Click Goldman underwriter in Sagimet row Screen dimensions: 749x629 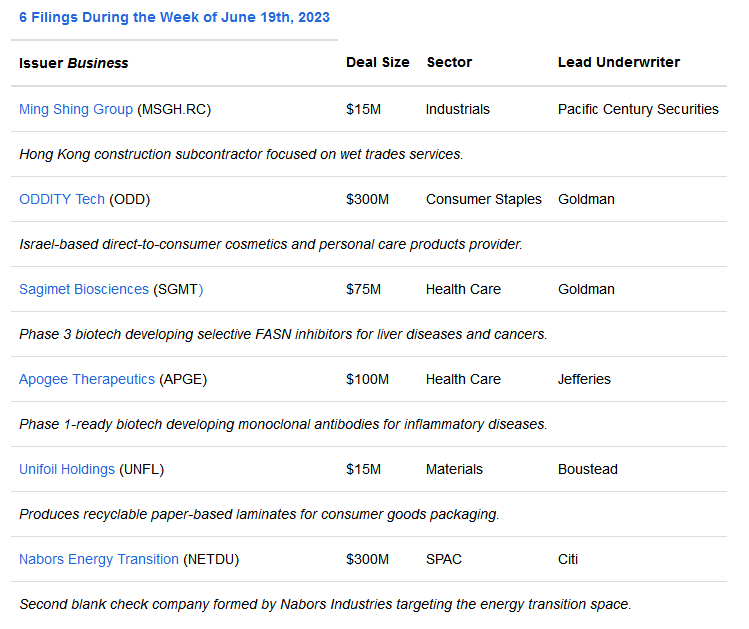coord(586,289)
